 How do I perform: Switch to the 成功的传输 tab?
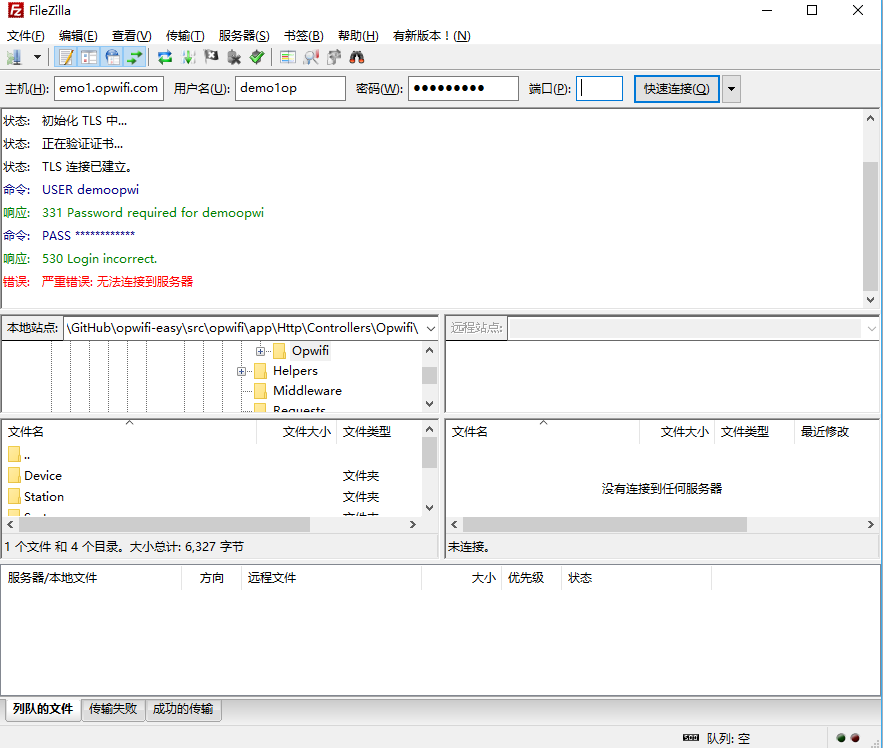coord(183,709)
